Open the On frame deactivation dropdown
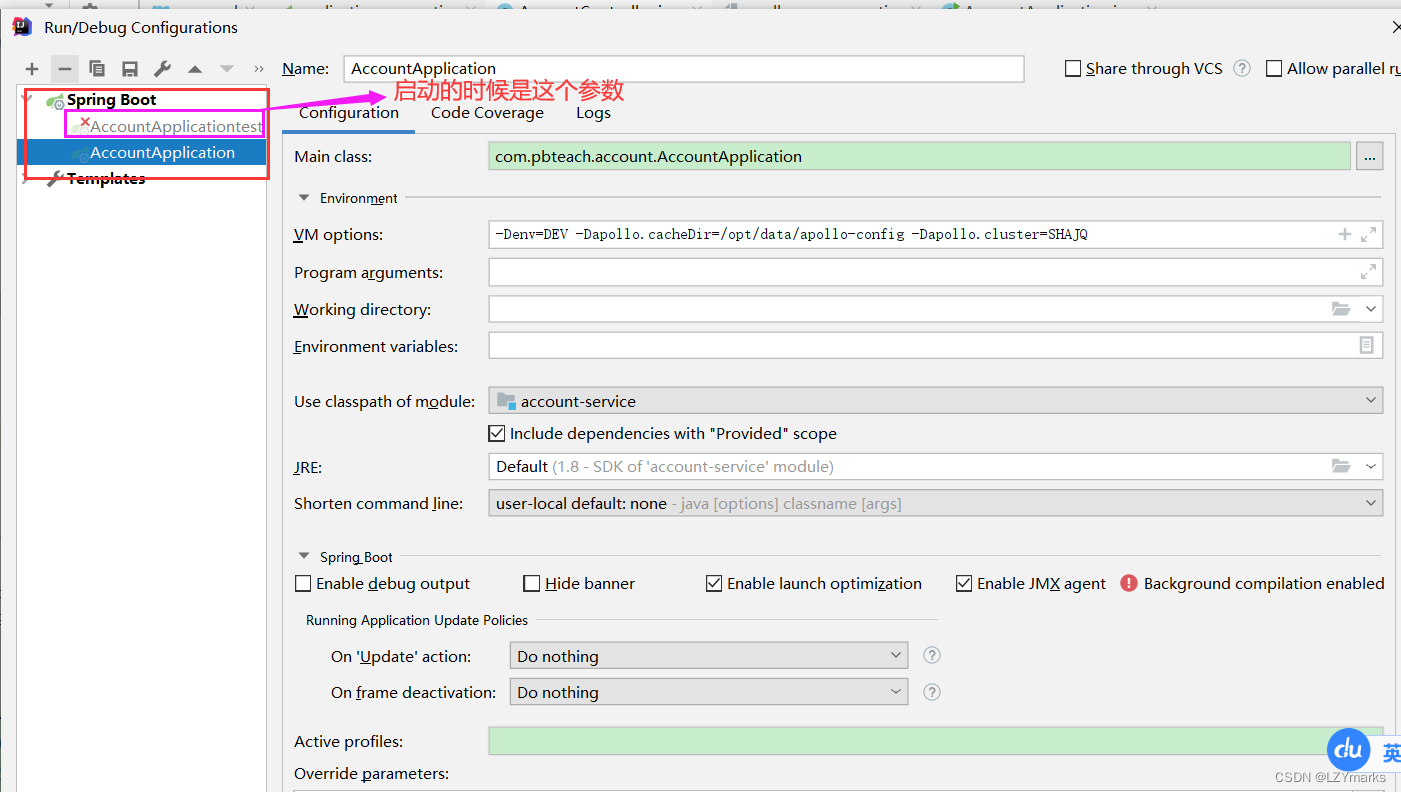 [709, 692]
